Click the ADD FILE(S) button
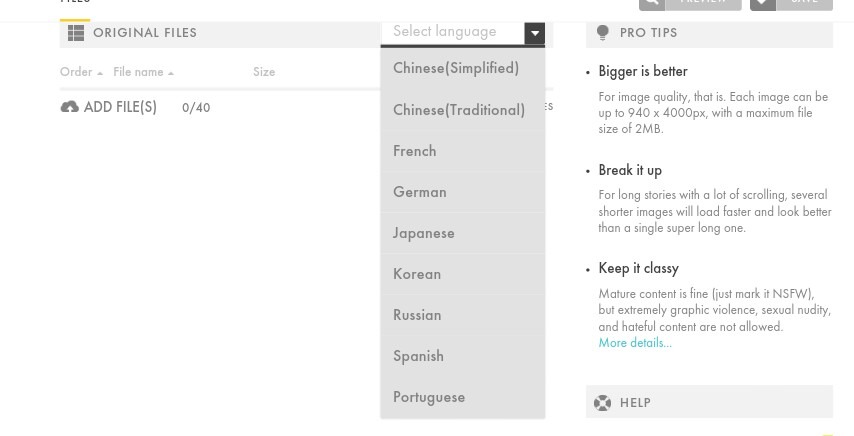This screenshot has height=436, width=854. point(120,107)
